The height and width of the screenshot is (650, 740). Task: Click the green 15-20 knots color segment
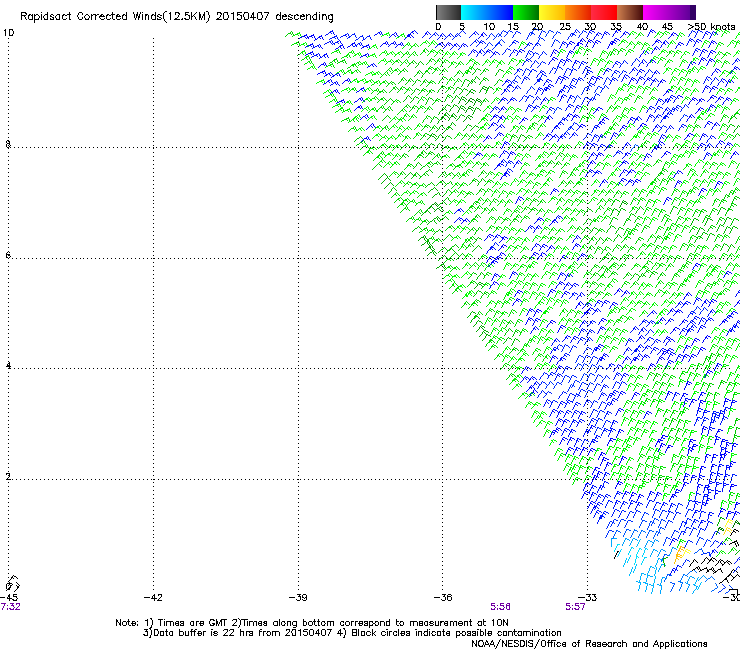[x=526, y=12]
